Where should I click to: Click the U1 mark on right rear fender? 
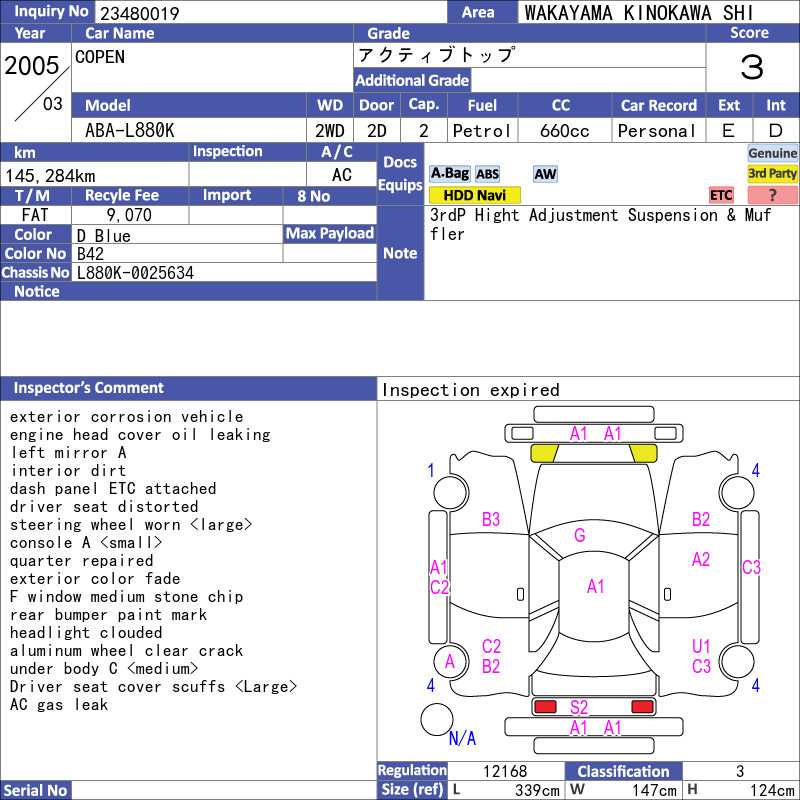tap(701, 646)
